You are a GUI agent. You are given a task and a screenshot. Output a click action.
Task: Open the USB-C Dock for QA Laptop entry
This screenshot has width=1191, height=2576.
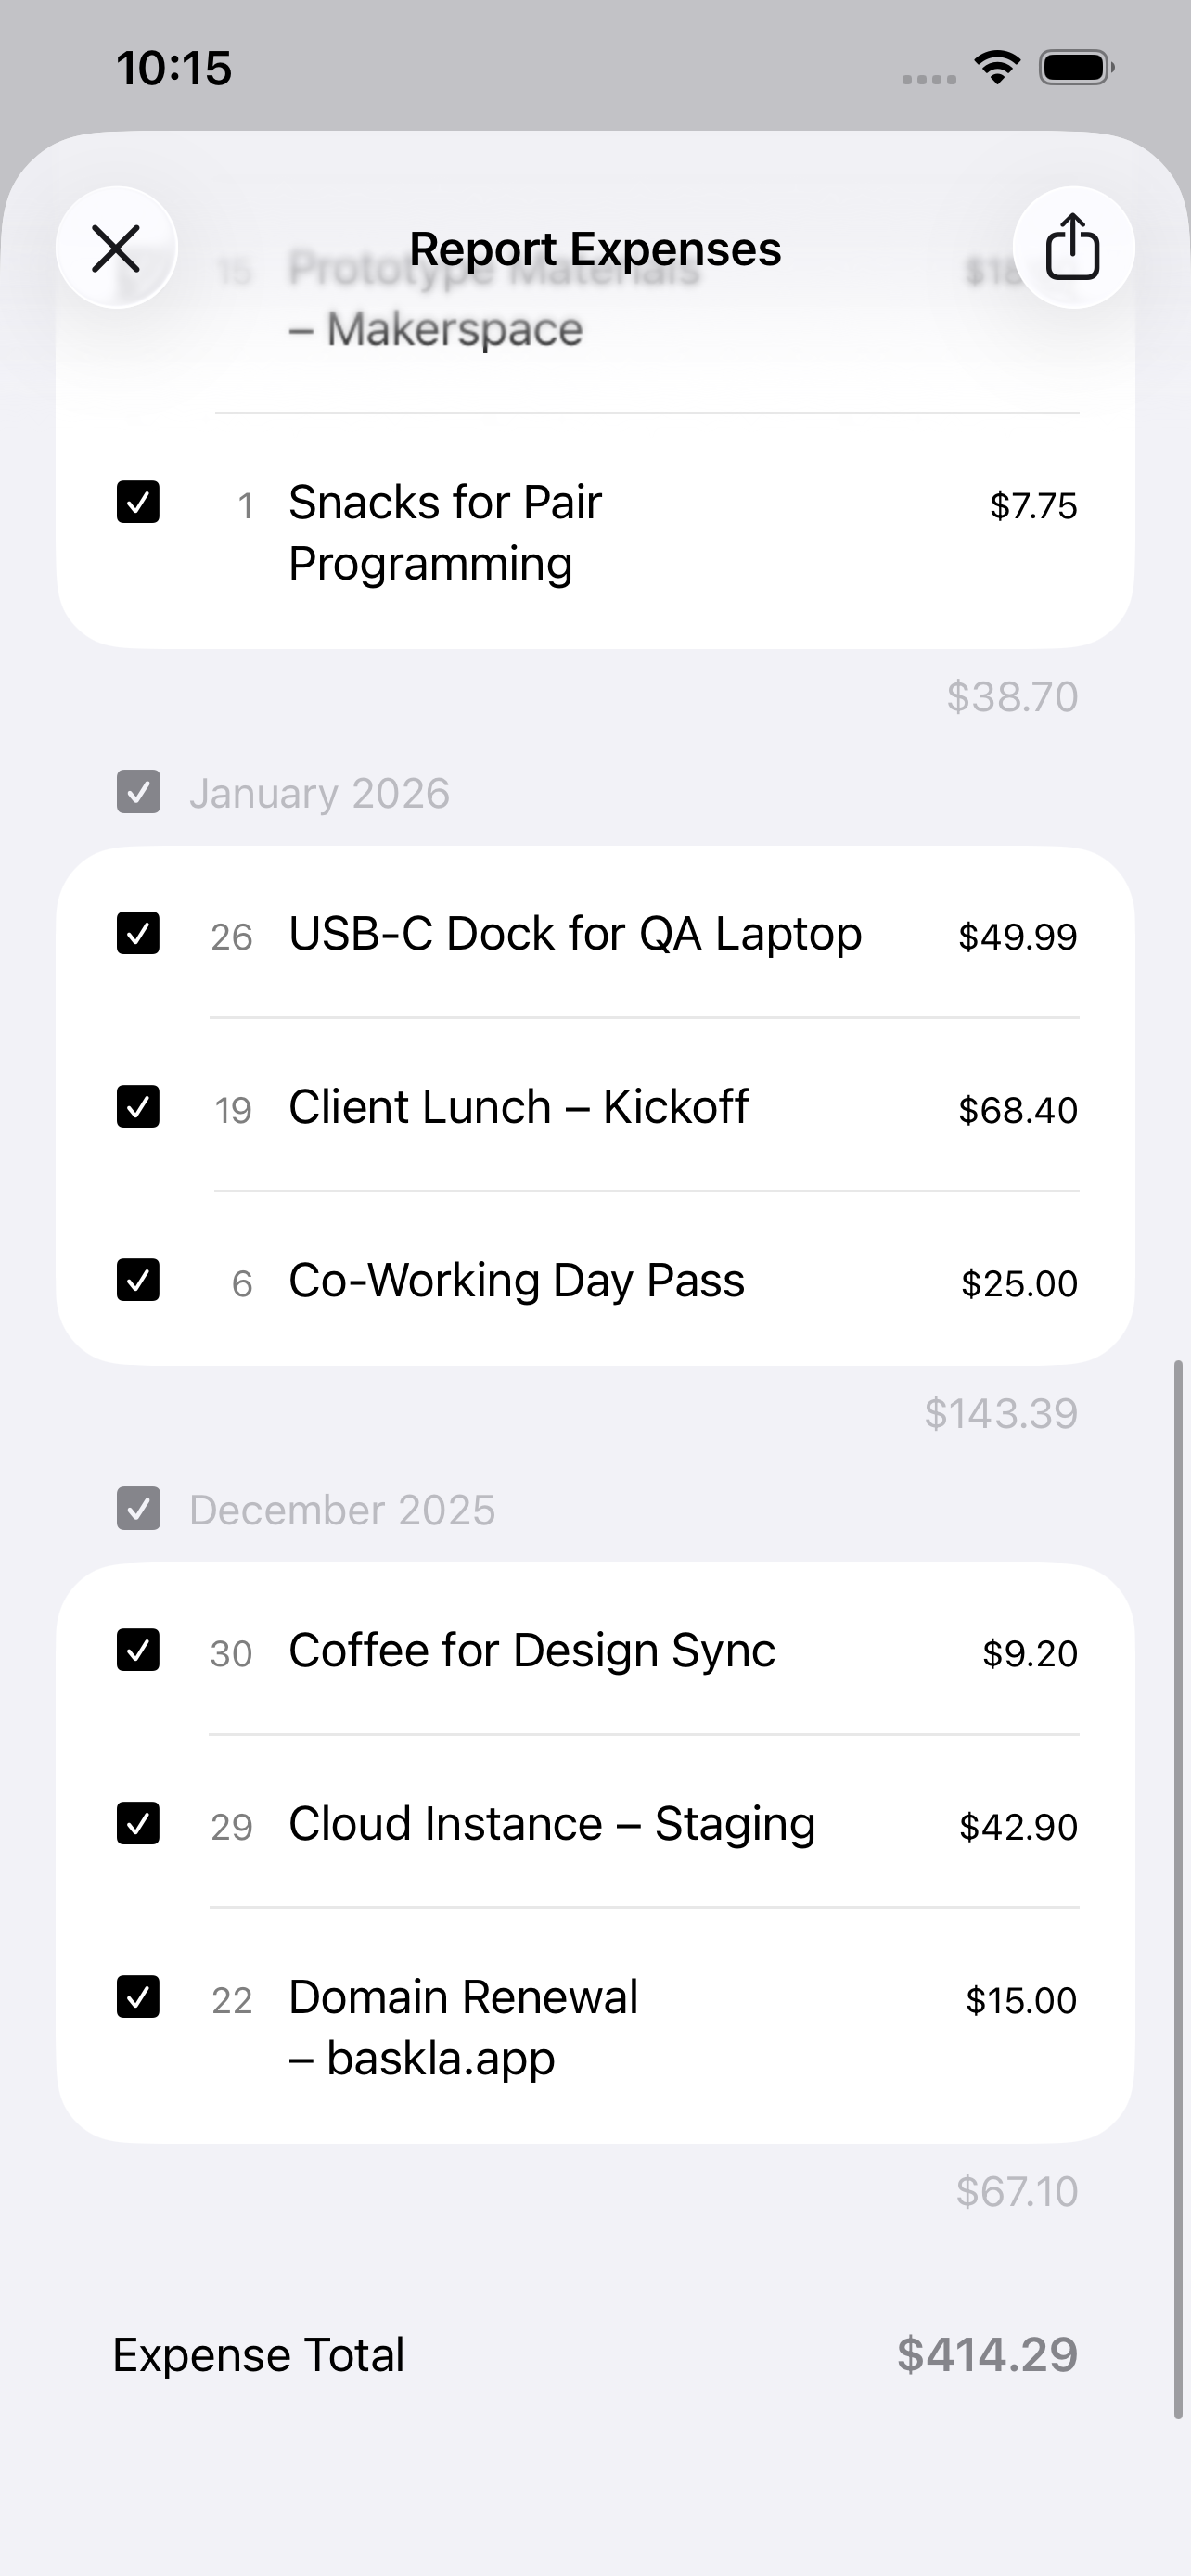coord(575,934)
